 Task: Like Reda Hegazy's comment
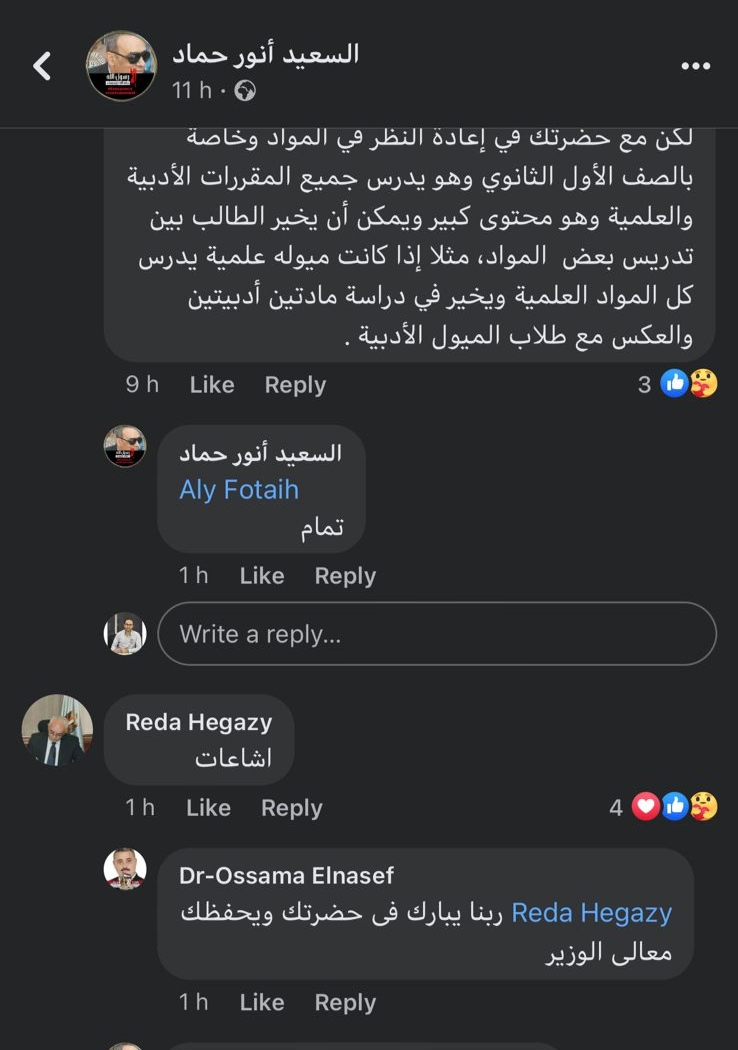[x=208, y=808]
